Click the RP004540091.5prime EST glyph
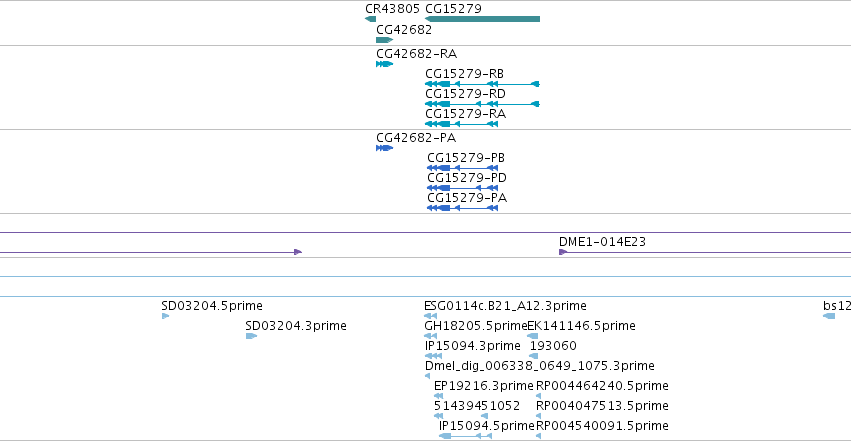 pyautogui.click(x=538, y=437)
